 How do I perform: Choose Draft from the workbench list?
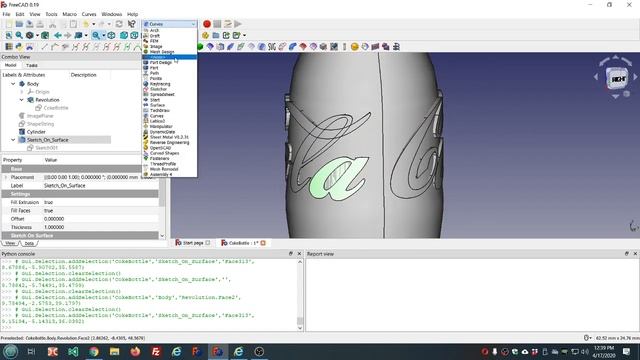pyautogui.click(x=155, y=36)
